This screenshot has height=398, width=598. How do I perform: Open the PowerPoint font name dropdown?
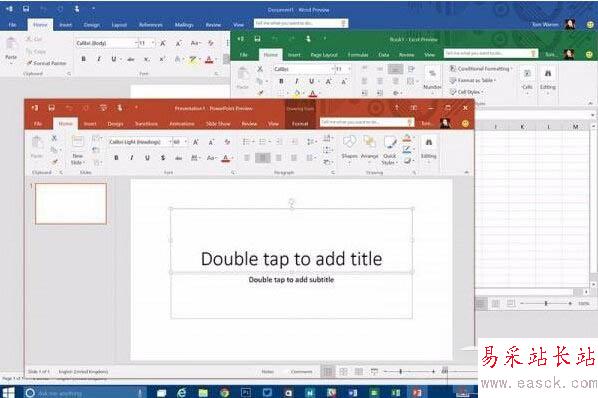click(x=170, y=142)
